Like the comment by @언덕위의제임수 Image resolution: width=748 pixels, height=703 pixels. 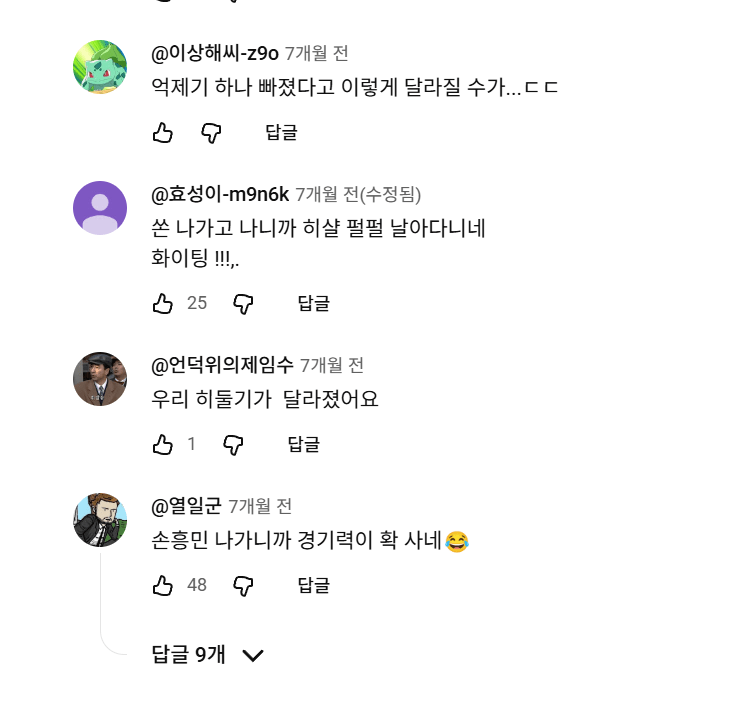click(x=163, y=444)
